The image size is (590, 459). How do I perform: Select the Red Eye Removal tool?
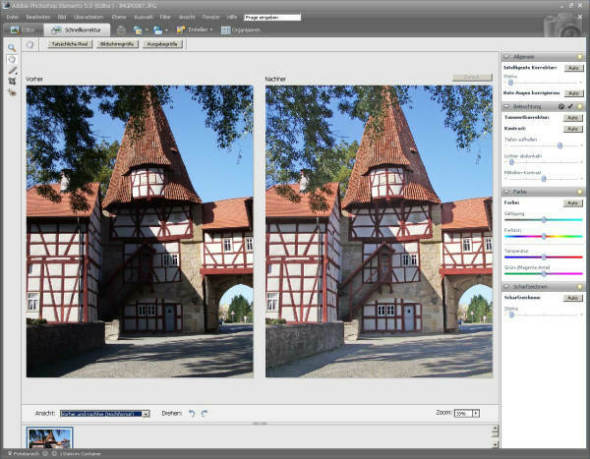tap(12, 91)
